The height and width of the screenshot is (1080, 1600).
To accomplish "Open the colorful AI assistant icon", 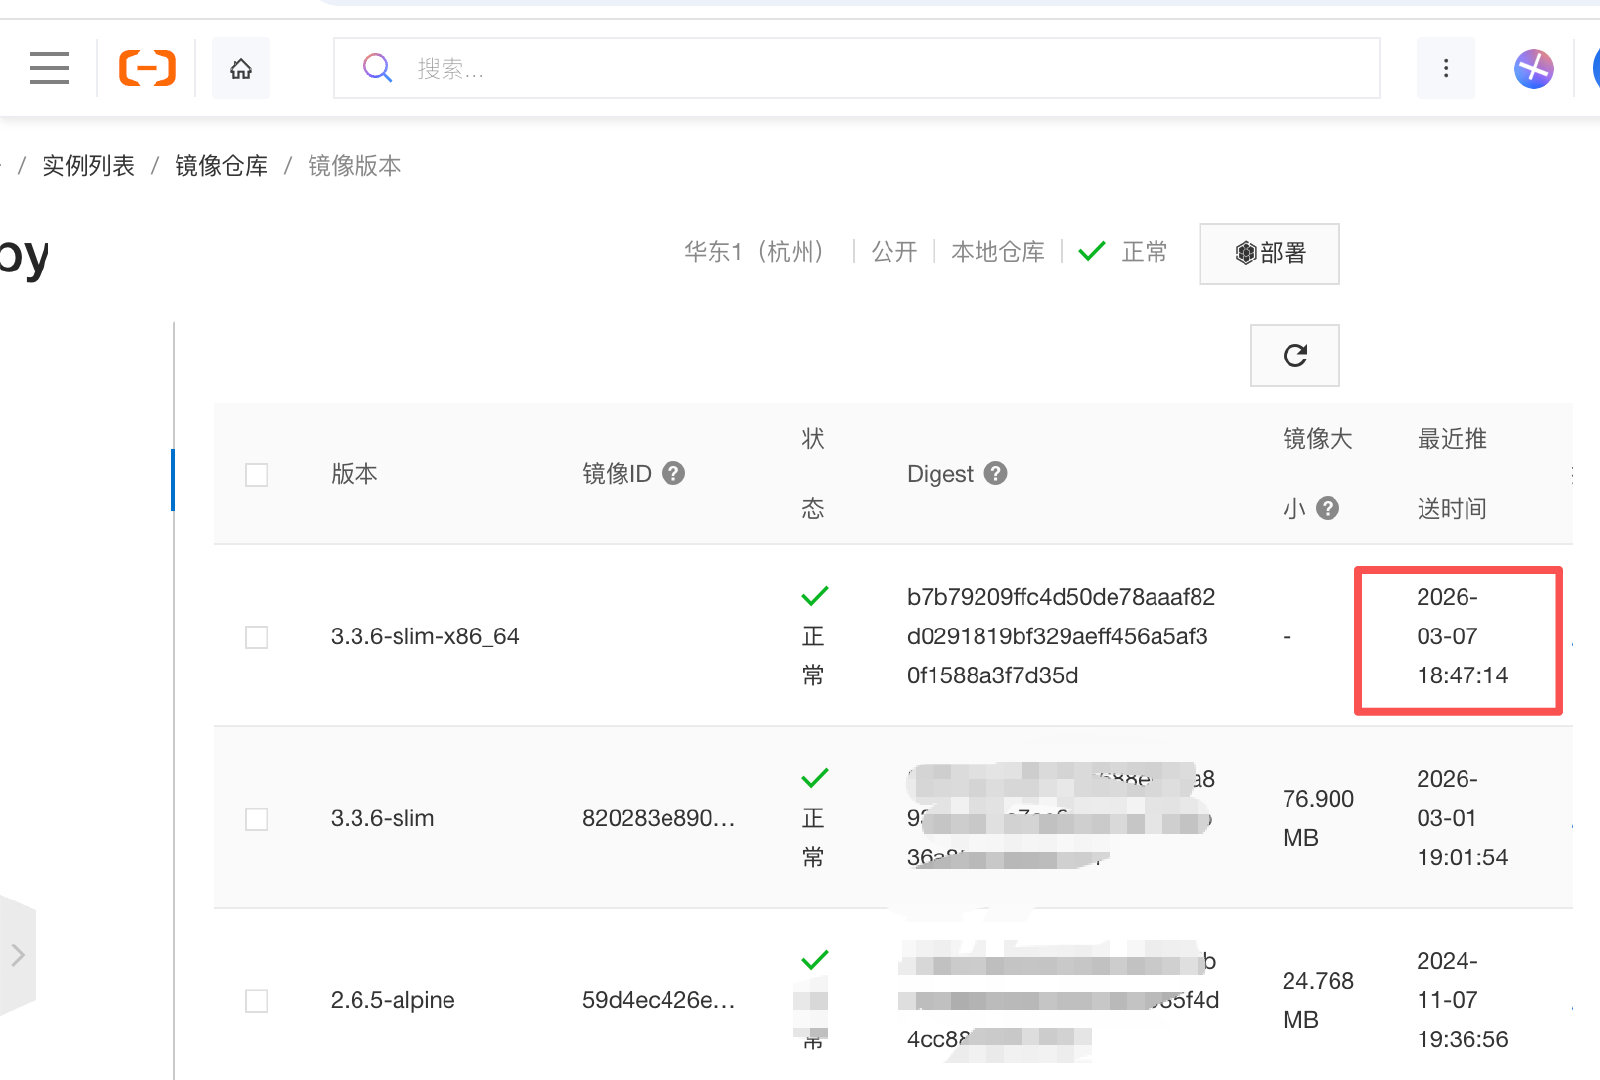I will (x=1533, y=69).
